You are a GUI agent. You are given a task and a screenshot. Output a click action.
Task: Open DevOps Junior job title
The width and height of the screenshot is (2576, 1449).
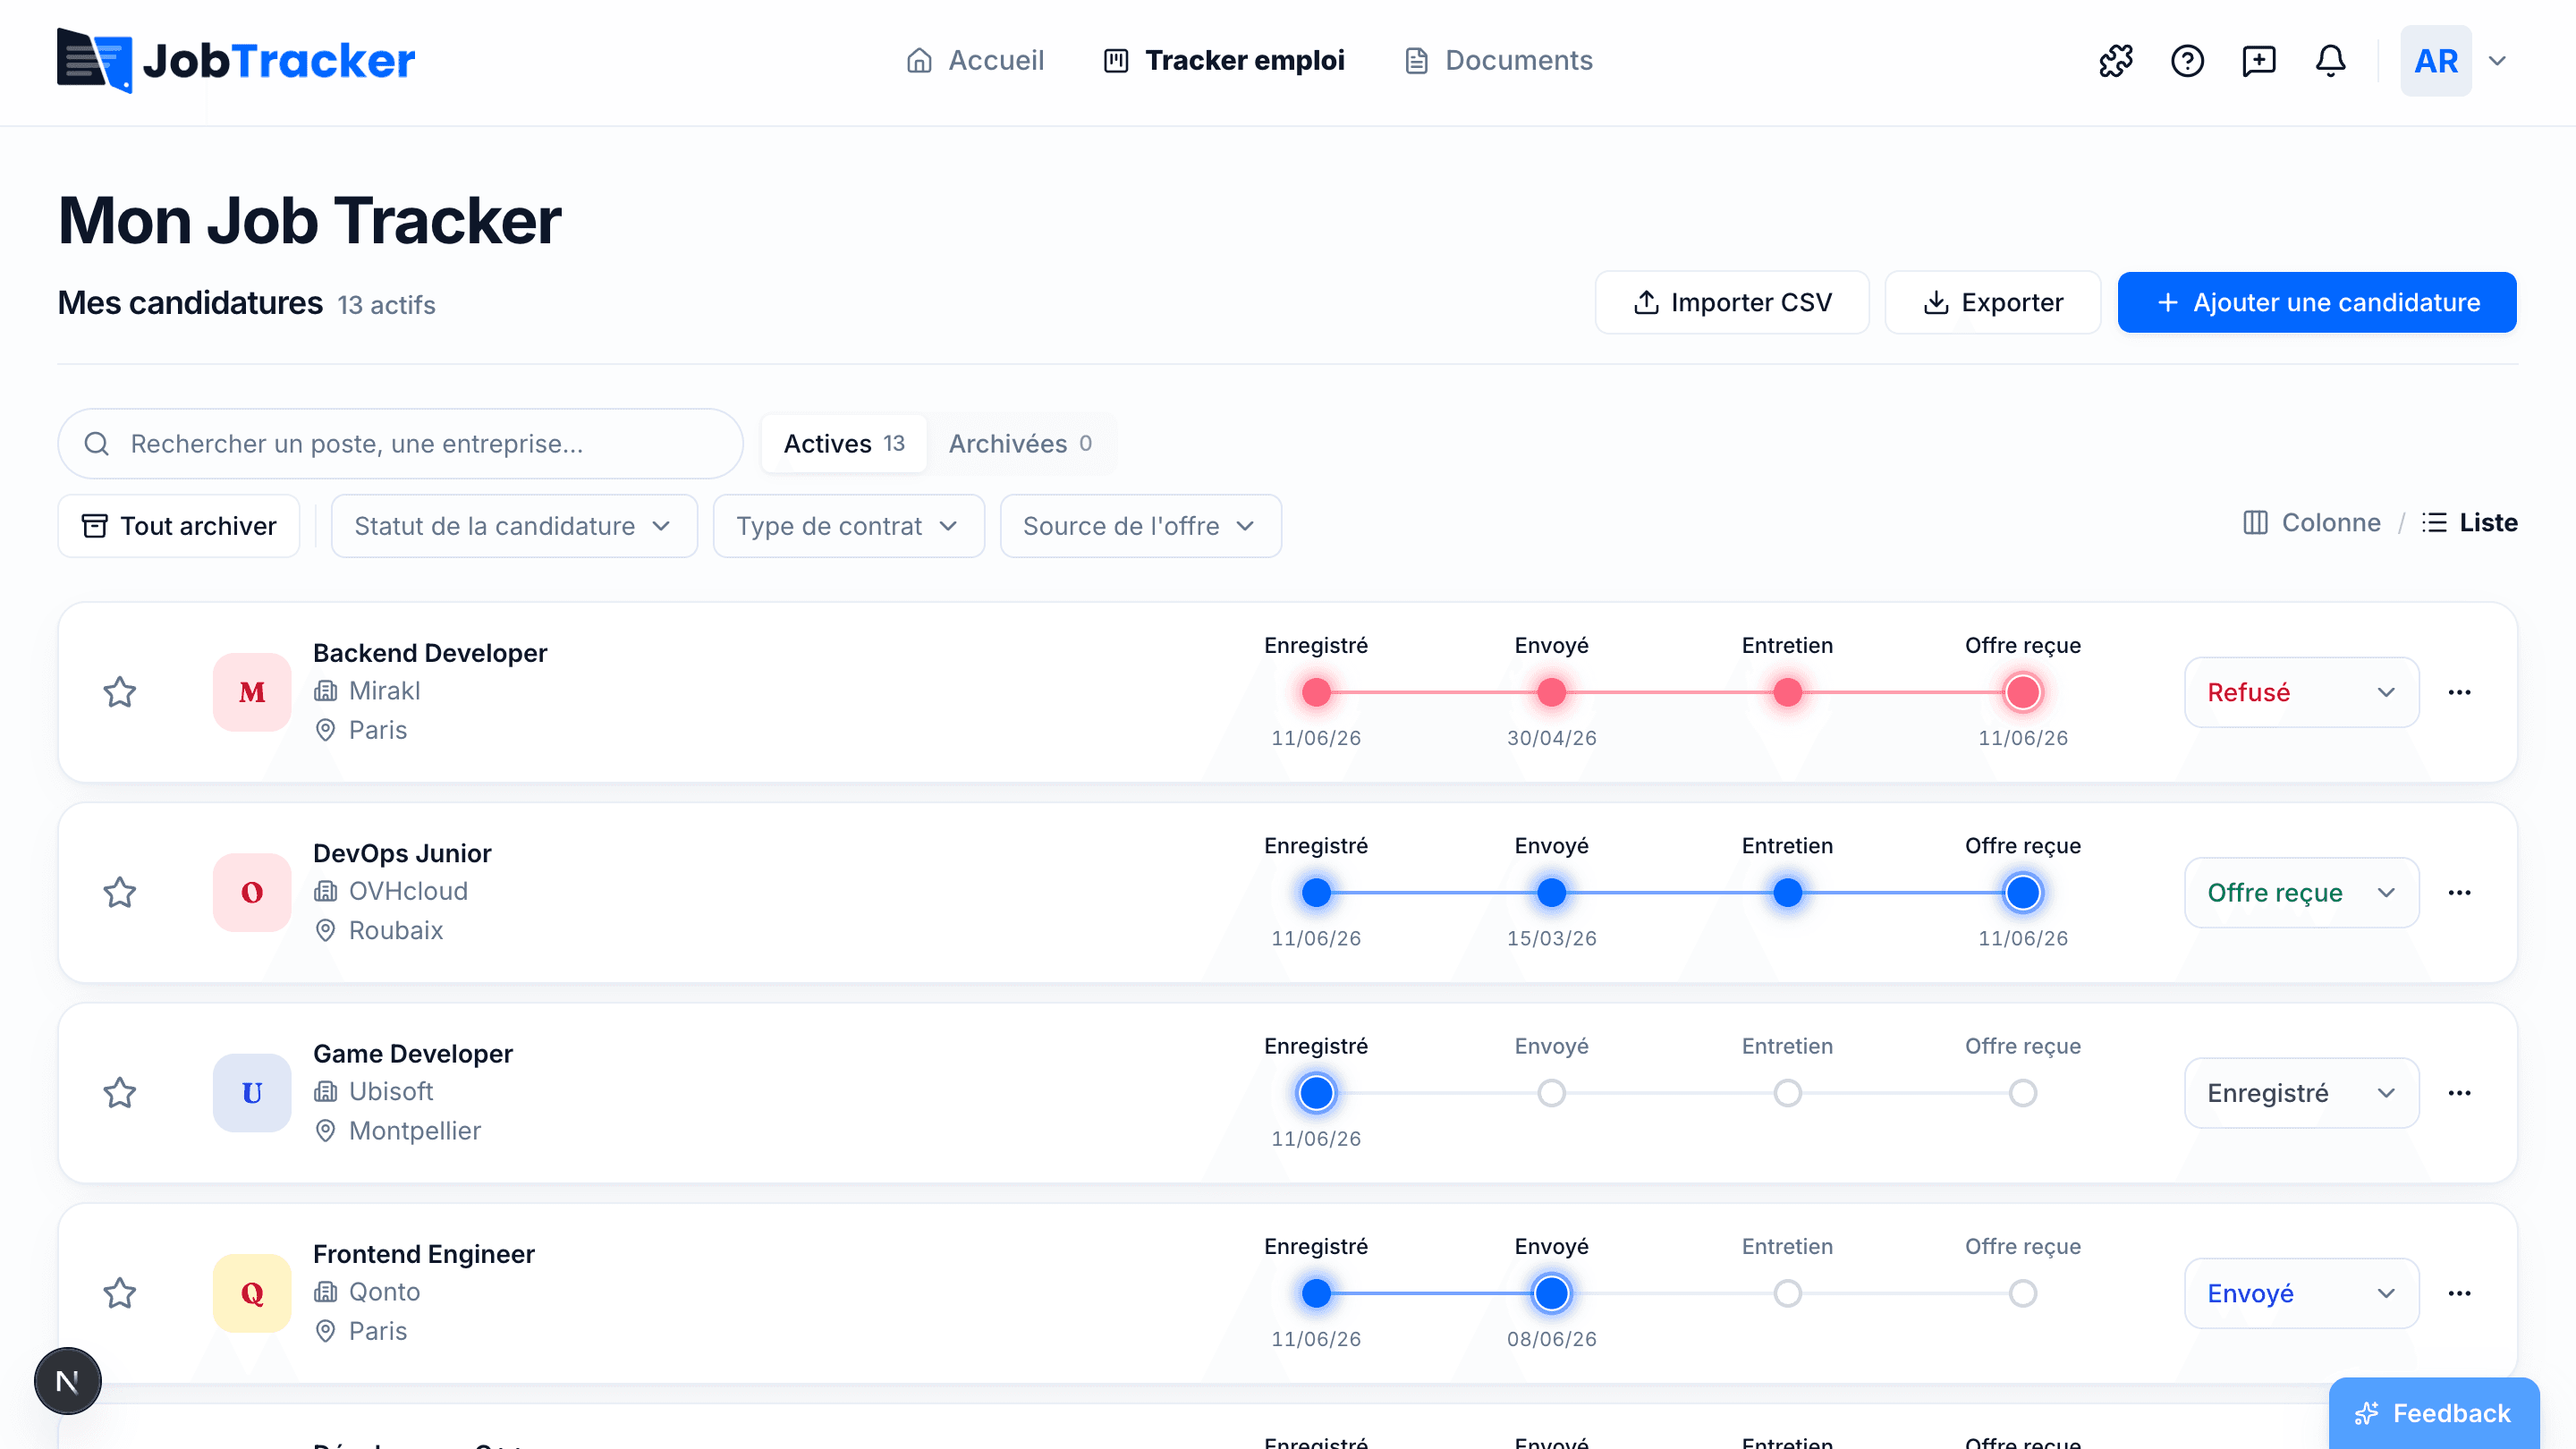[x=402, y=853]
